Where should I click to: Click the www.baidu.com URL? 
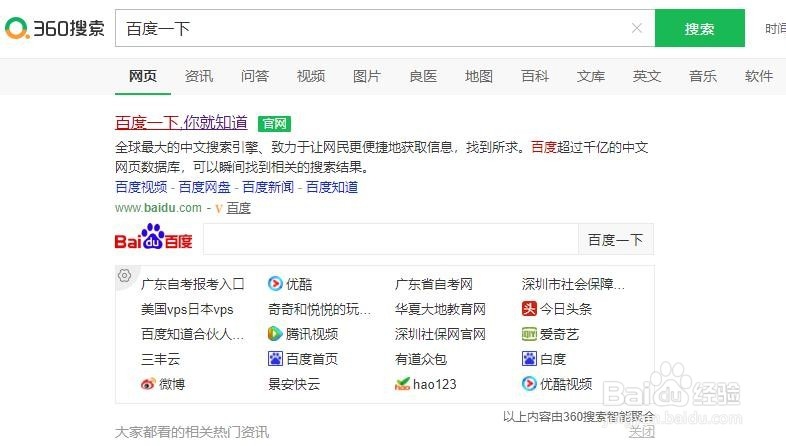[158, 208]
